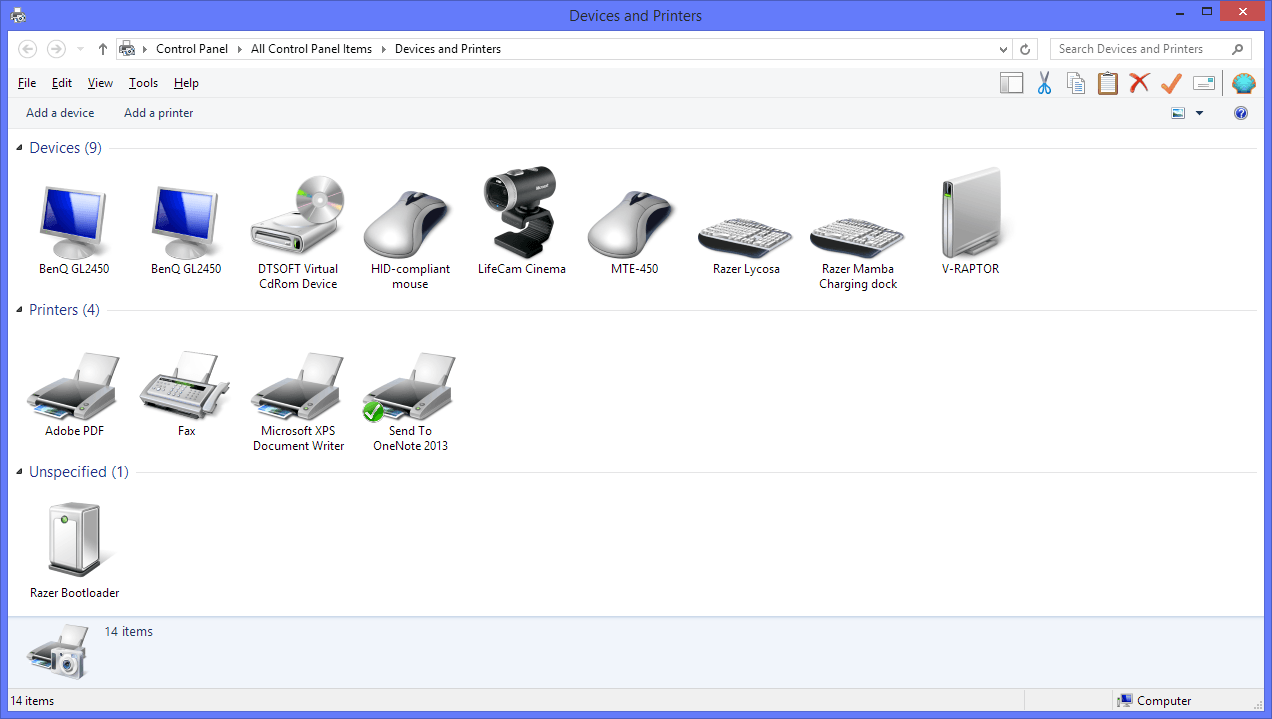Open Help with the question mark icon
This screenshot has width=1272, height=719.
(1241, 113)
